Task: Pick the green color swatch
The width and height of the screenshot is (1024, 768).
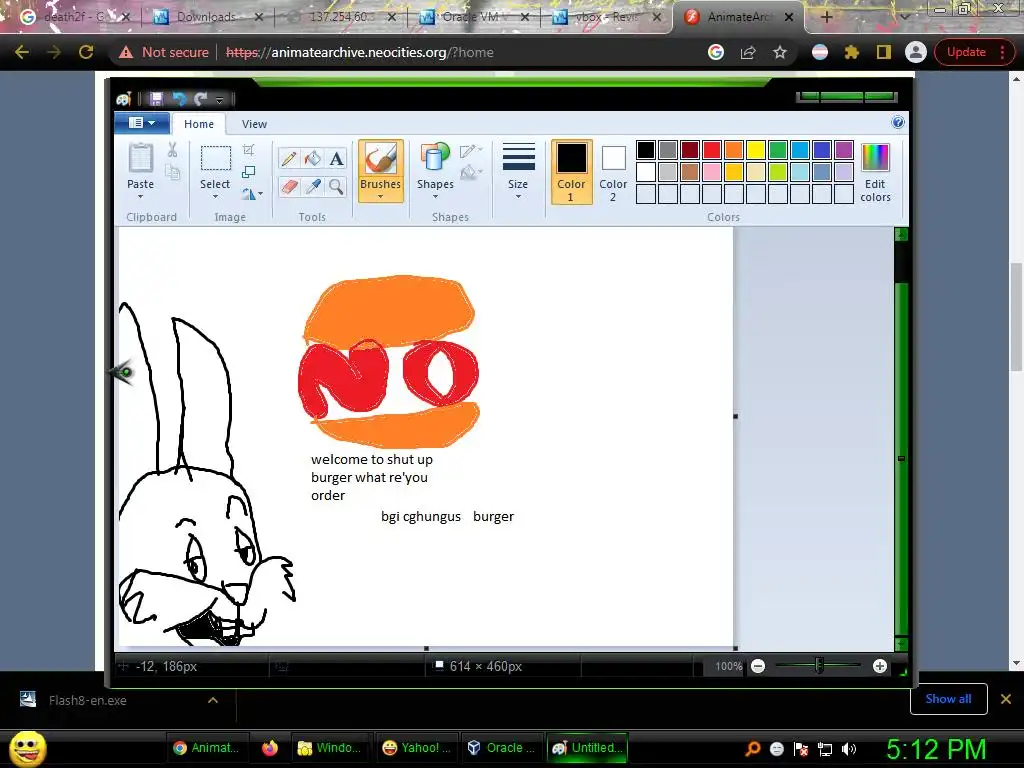Action: (x=778, y=150)
